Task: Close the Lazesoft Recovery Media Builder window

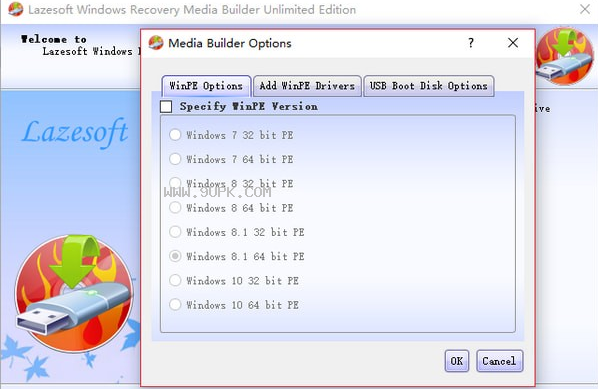Action: click(x=584, y=9)
